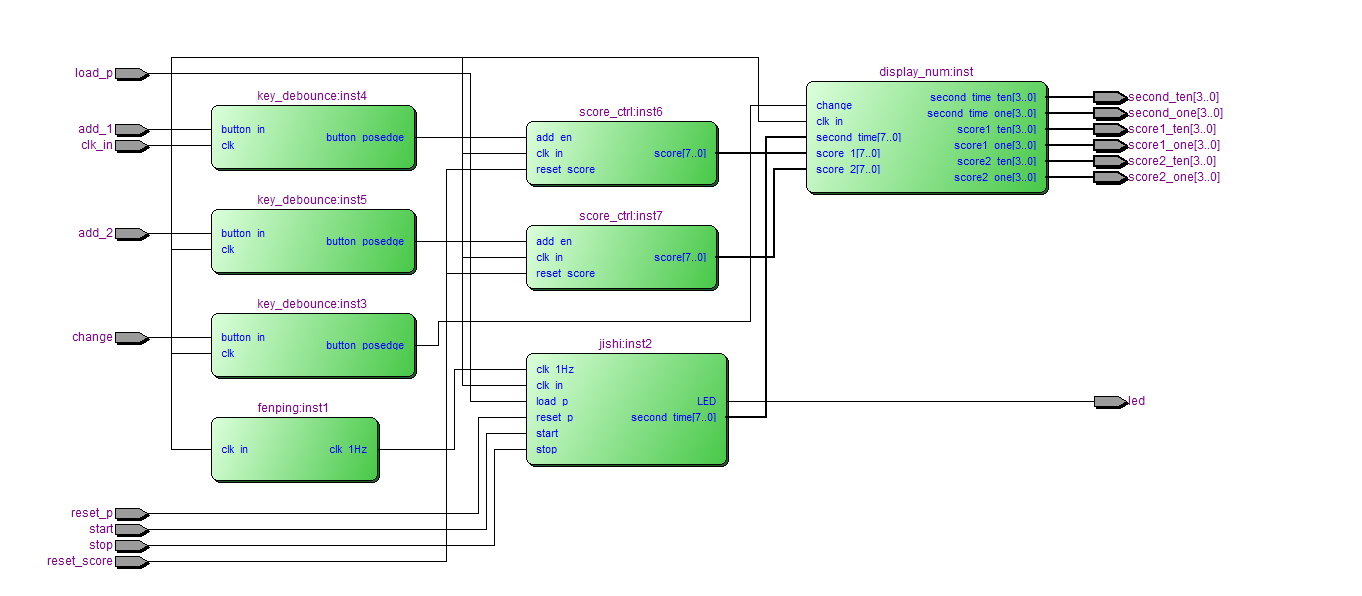The width and height of the screenshot is (1362, 596).
Task: Select score_1[7..0] port of display_num:inst
Action: click(x=848, y=154)
